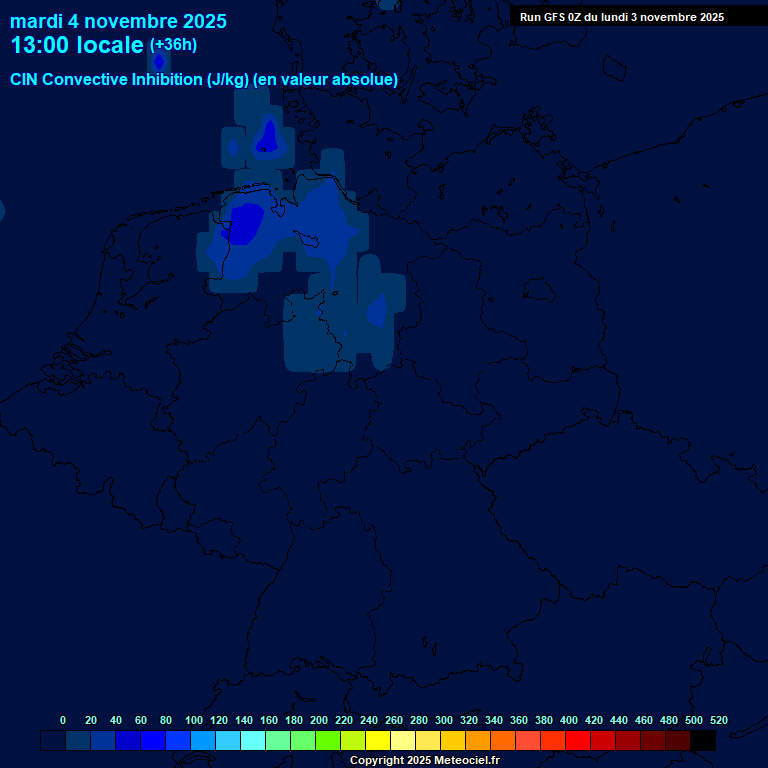Image resolution: width=768 pixels, height=768 pixels.
Task: Click the '(+36h)' forecast offset text
Action: (173, 45)
